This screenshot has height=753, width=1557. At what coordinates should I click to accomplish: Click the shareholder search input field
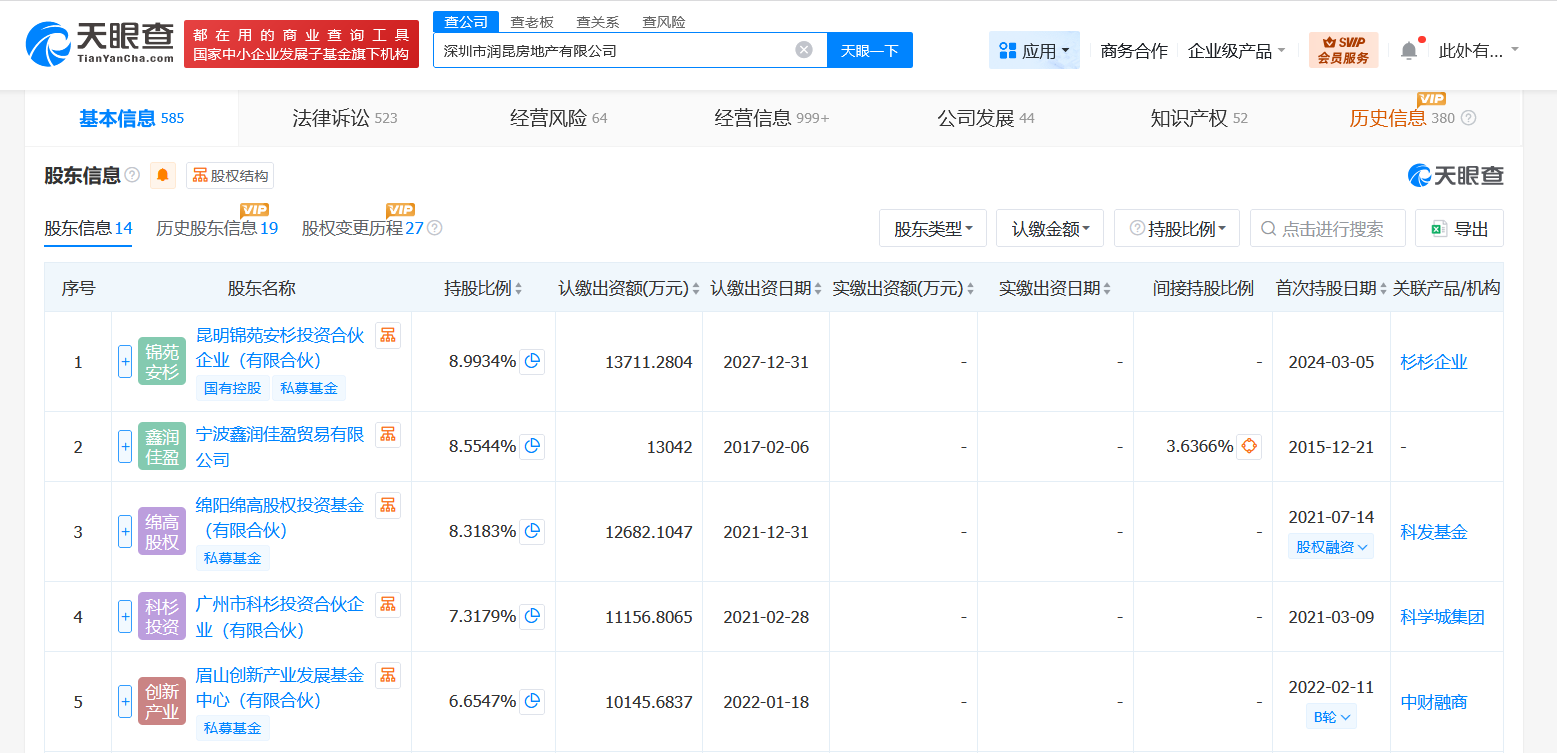point(1327,227)
